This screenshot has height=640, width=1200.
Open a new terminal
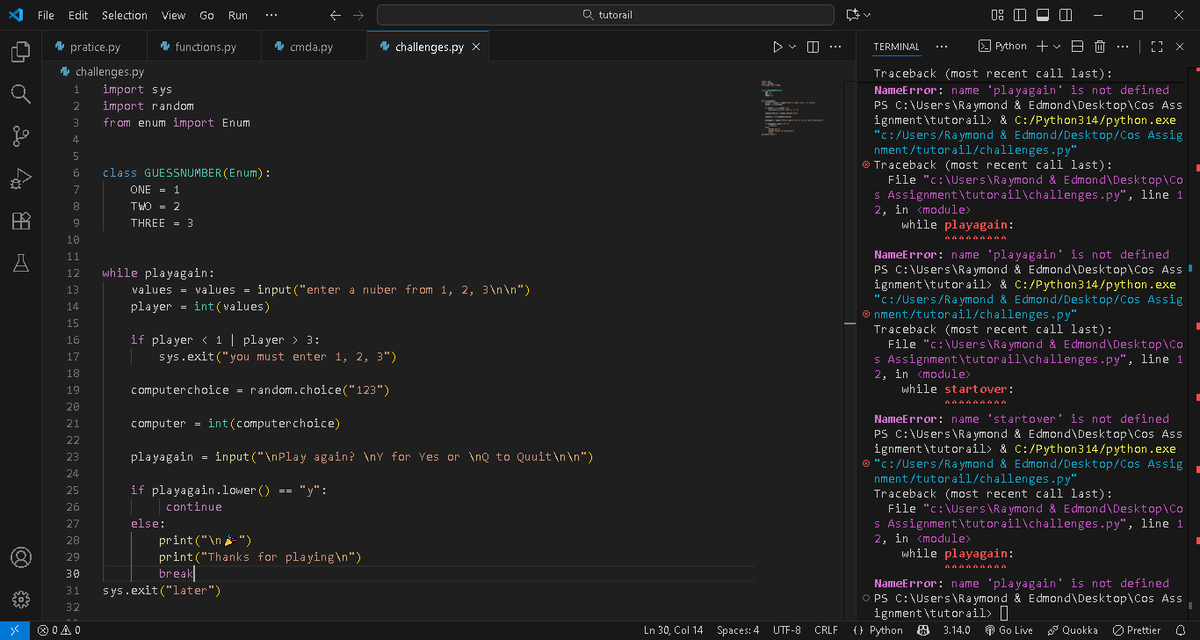[x=1044, y=46]
